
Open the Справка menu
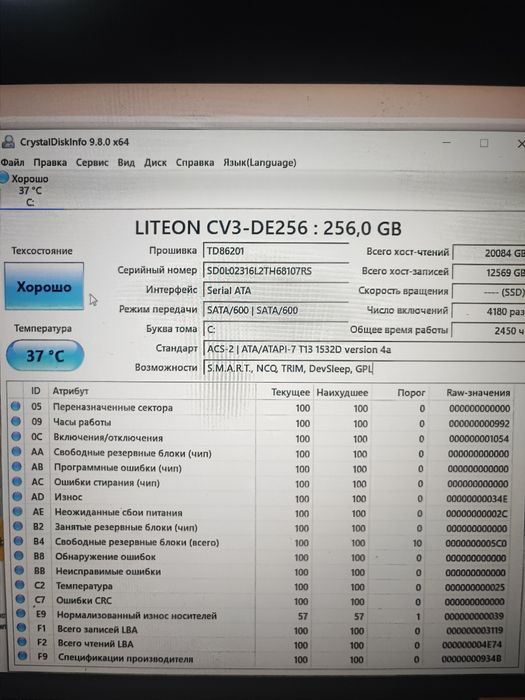coord(195,162)
